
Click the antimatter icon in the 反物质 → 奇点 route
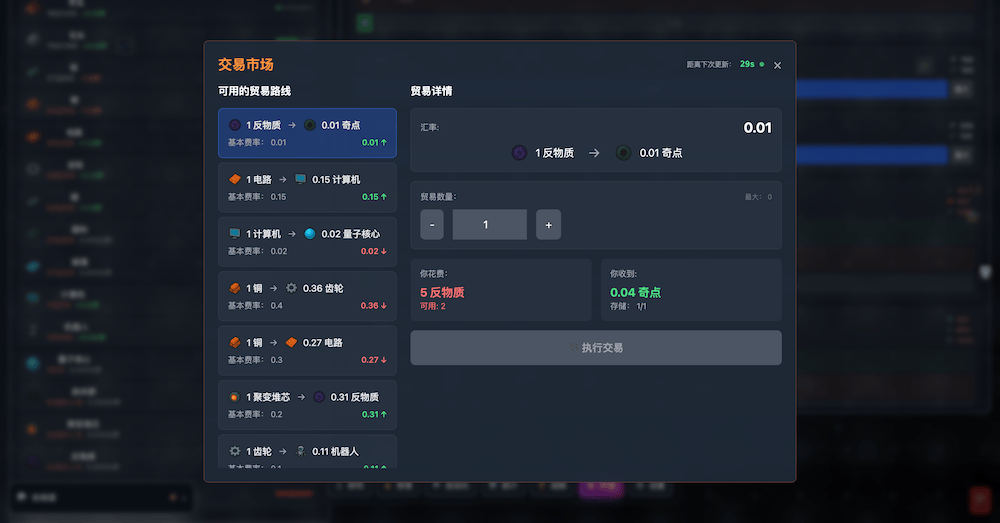pyautogui.click(x=235, y=125)
